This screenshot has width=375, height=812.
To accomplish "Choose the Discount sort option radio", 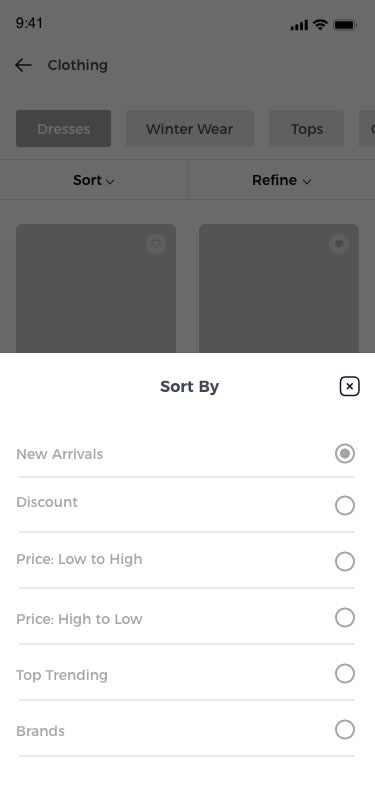I will click(345, 505).
